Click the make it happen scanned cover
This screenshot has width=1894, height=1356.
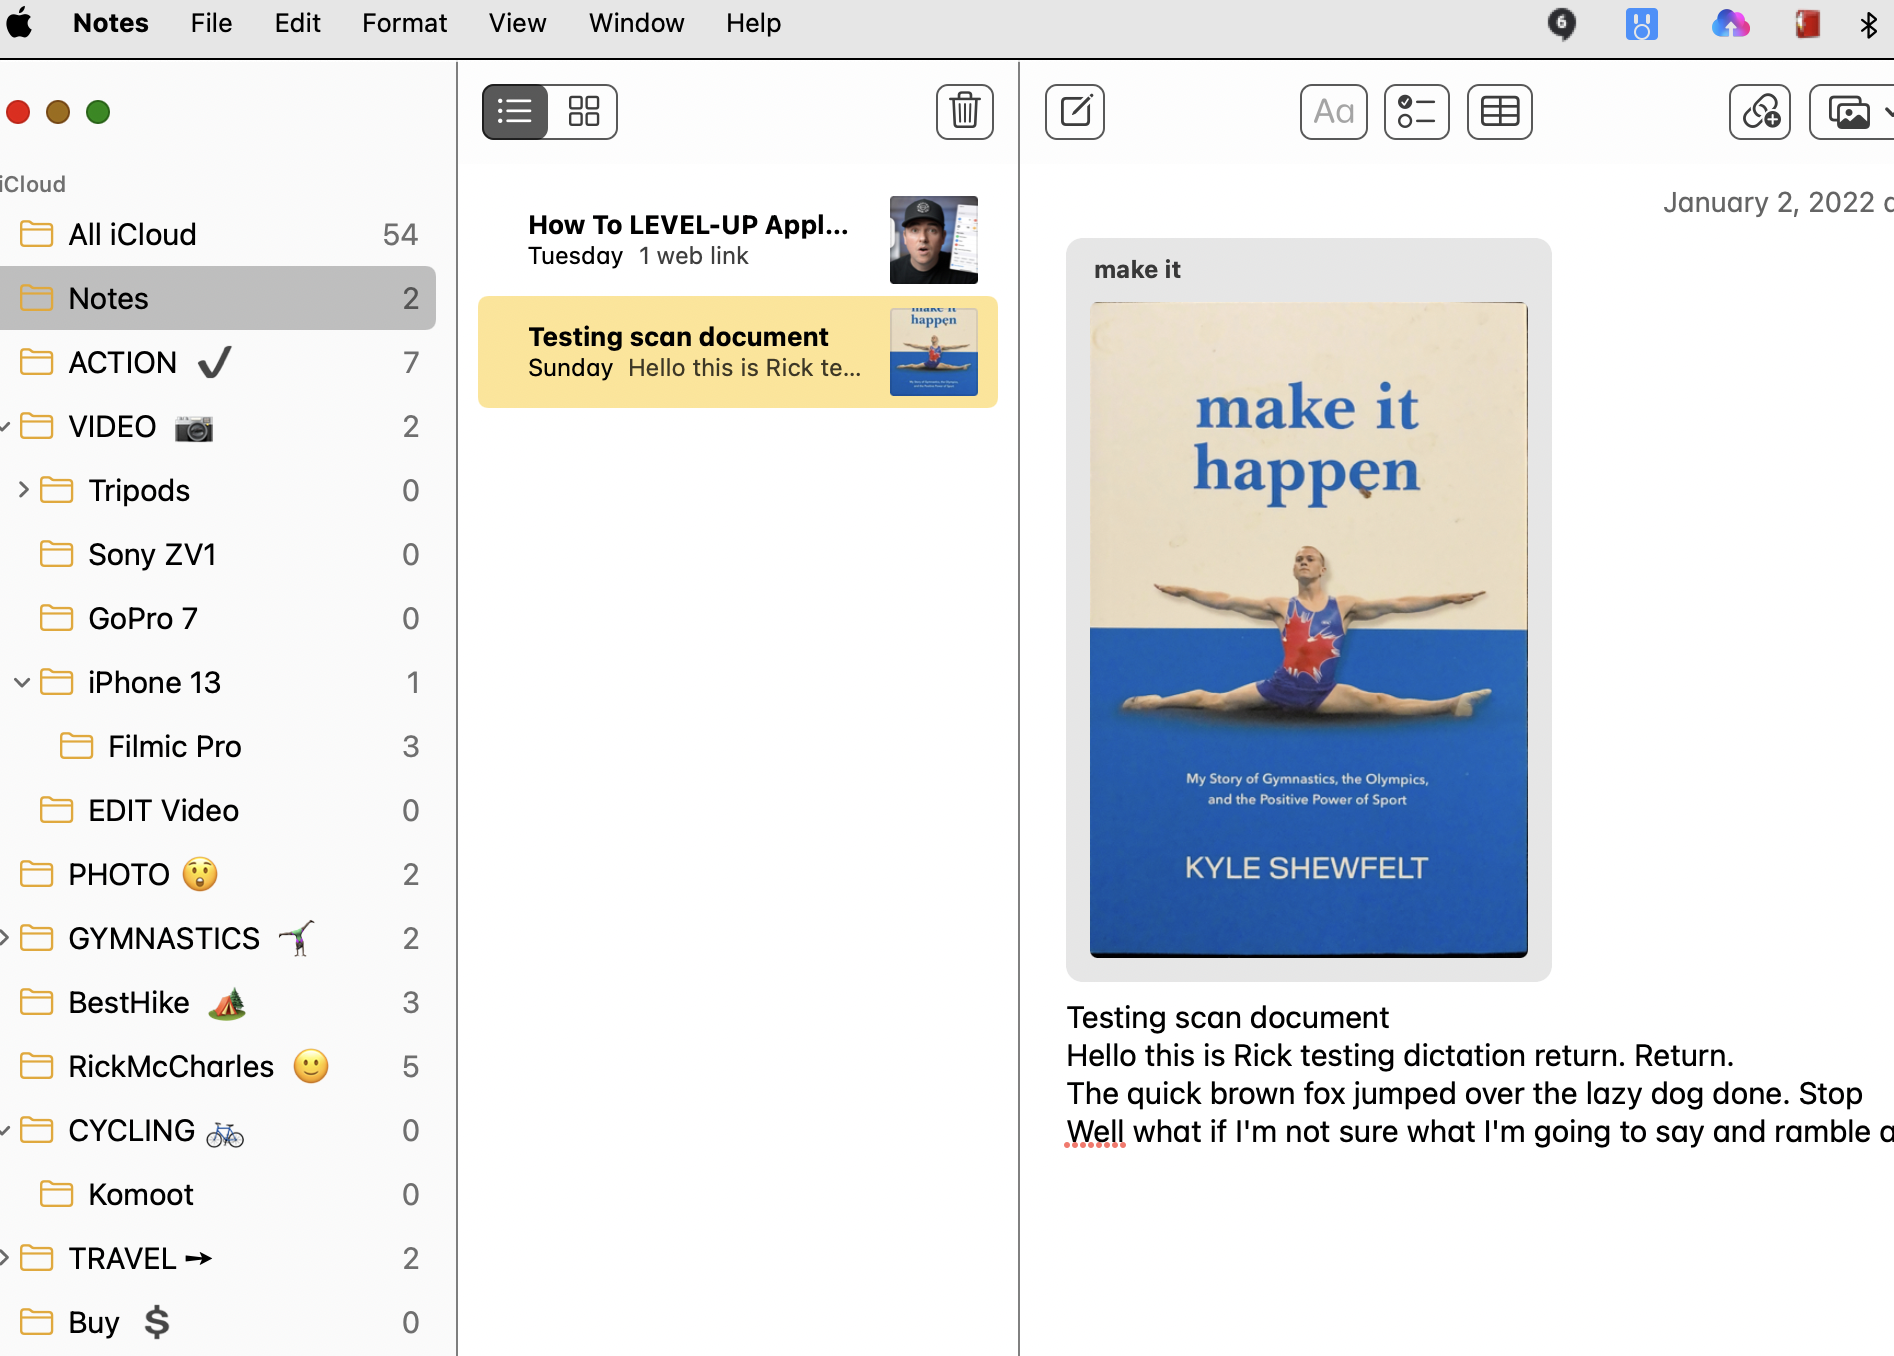[1308, 629]
